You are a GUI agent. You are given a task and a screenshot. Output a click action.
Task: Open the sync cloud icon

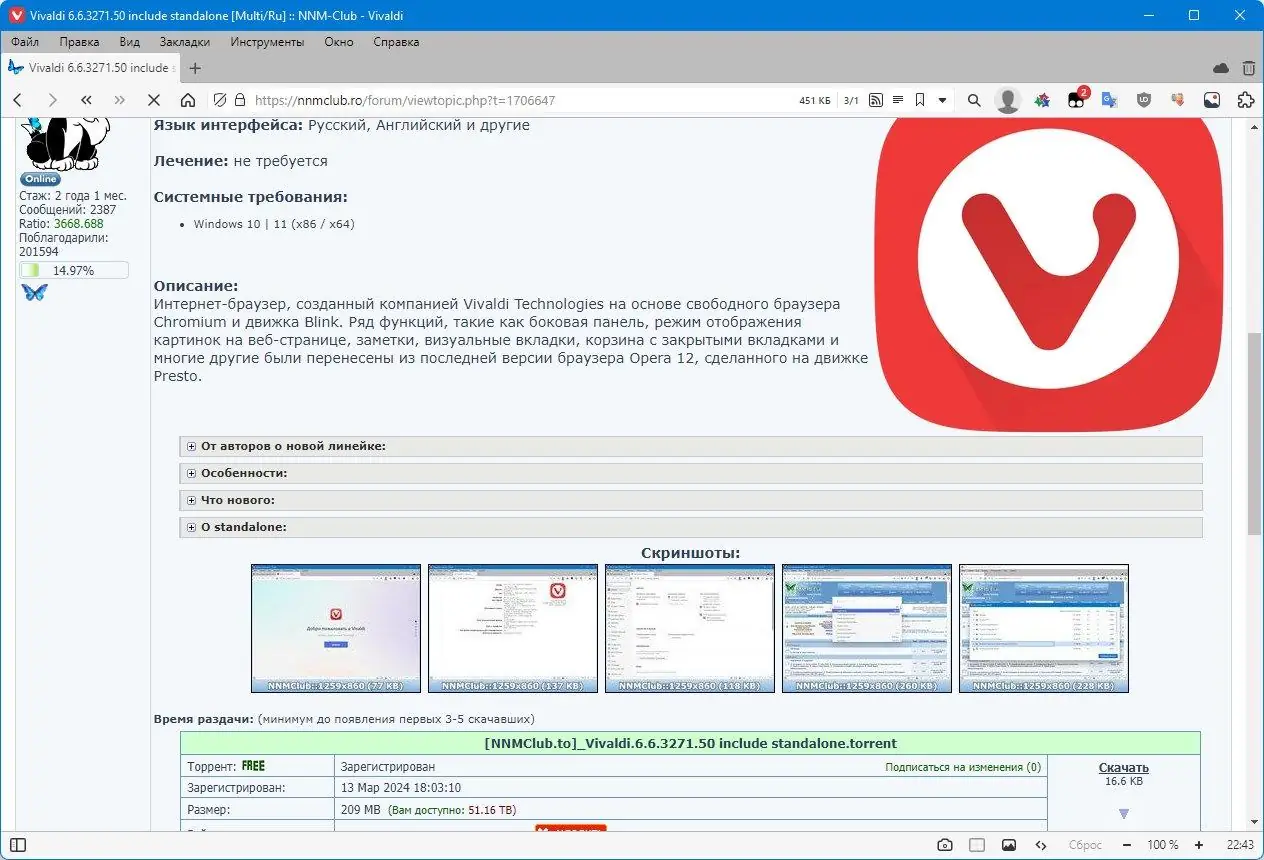[x=1220, y=68]
